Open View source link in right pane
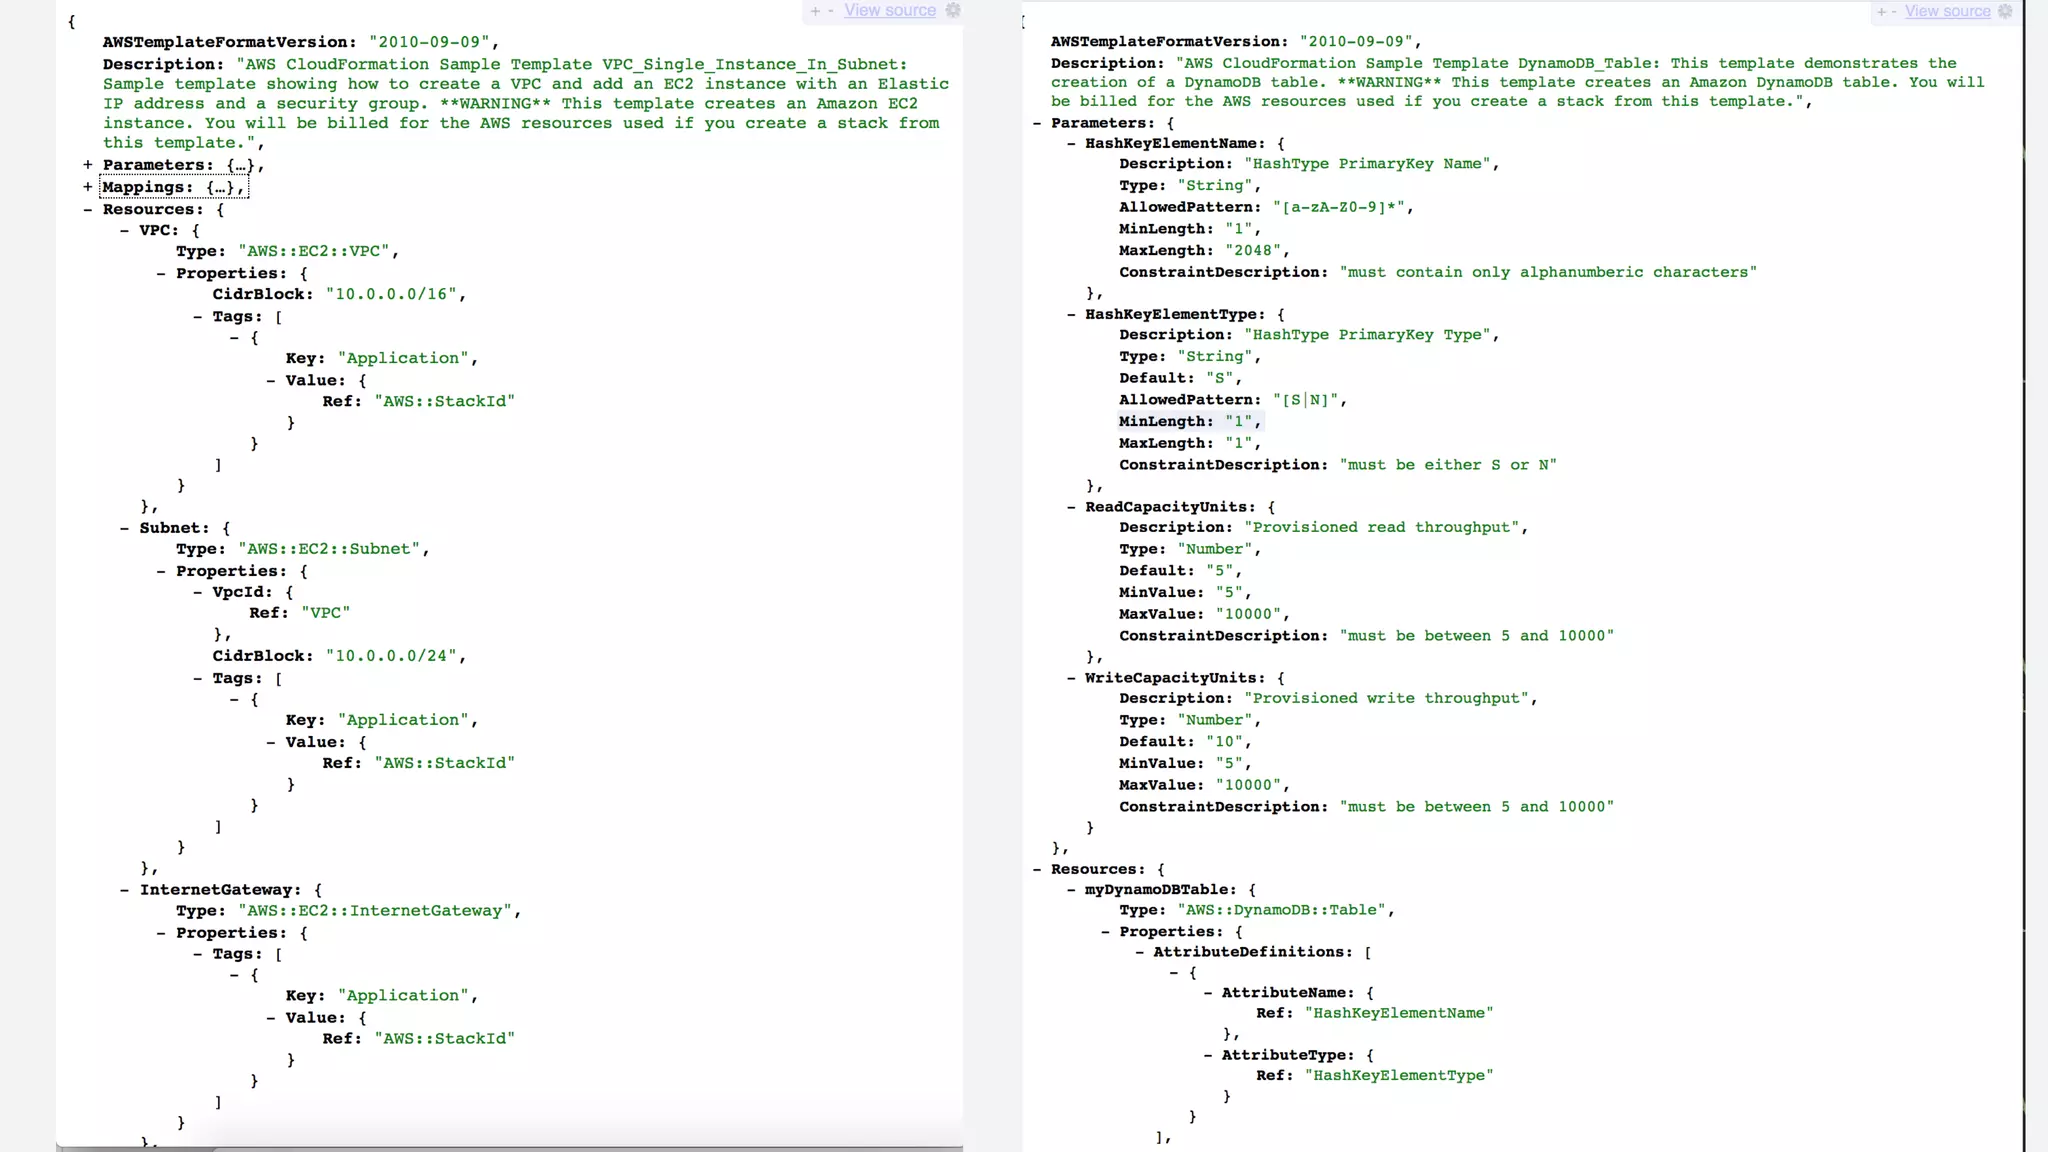 1947,11
